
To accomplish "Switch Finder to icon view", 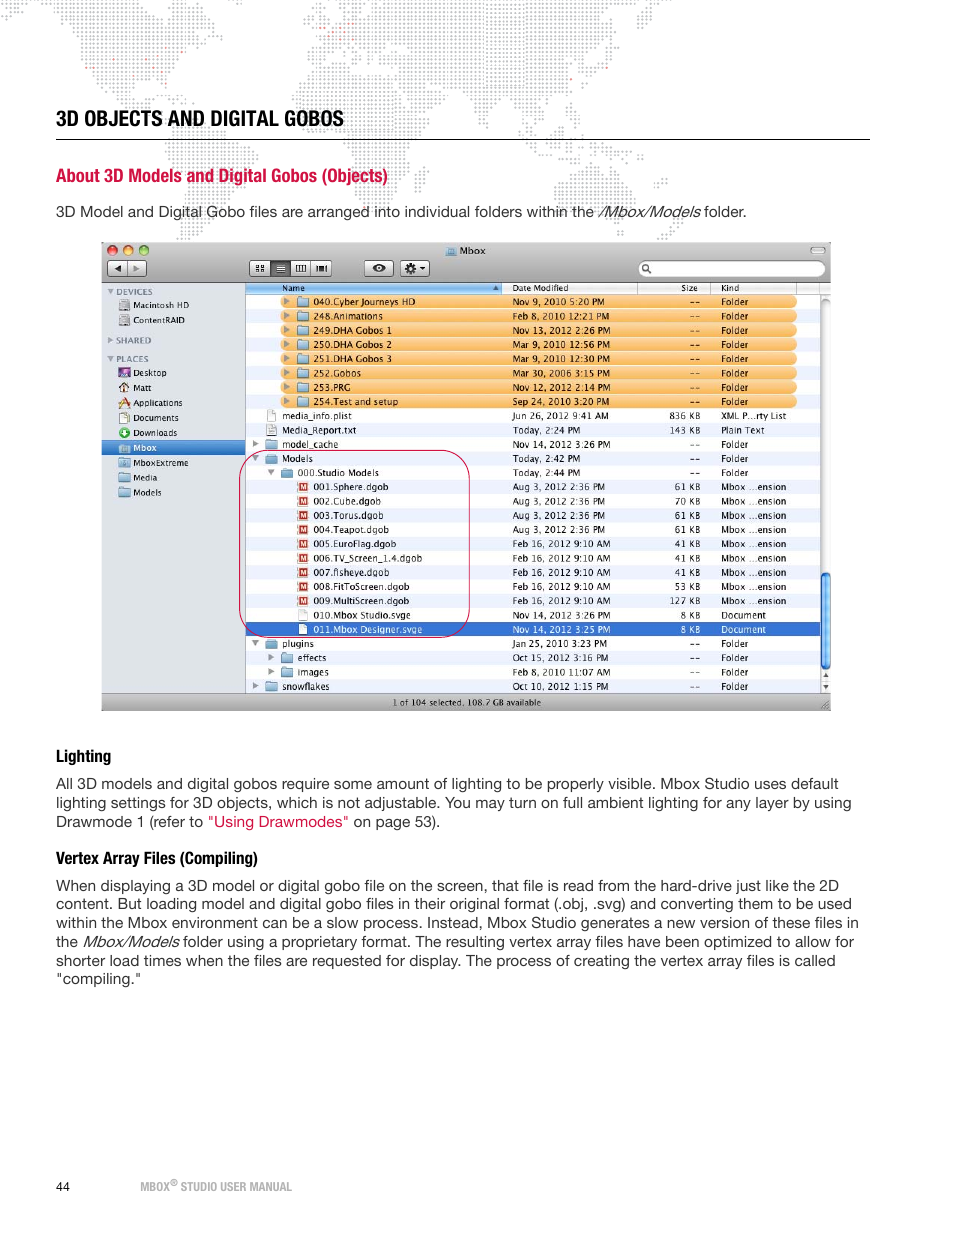I will click(260, 268).
